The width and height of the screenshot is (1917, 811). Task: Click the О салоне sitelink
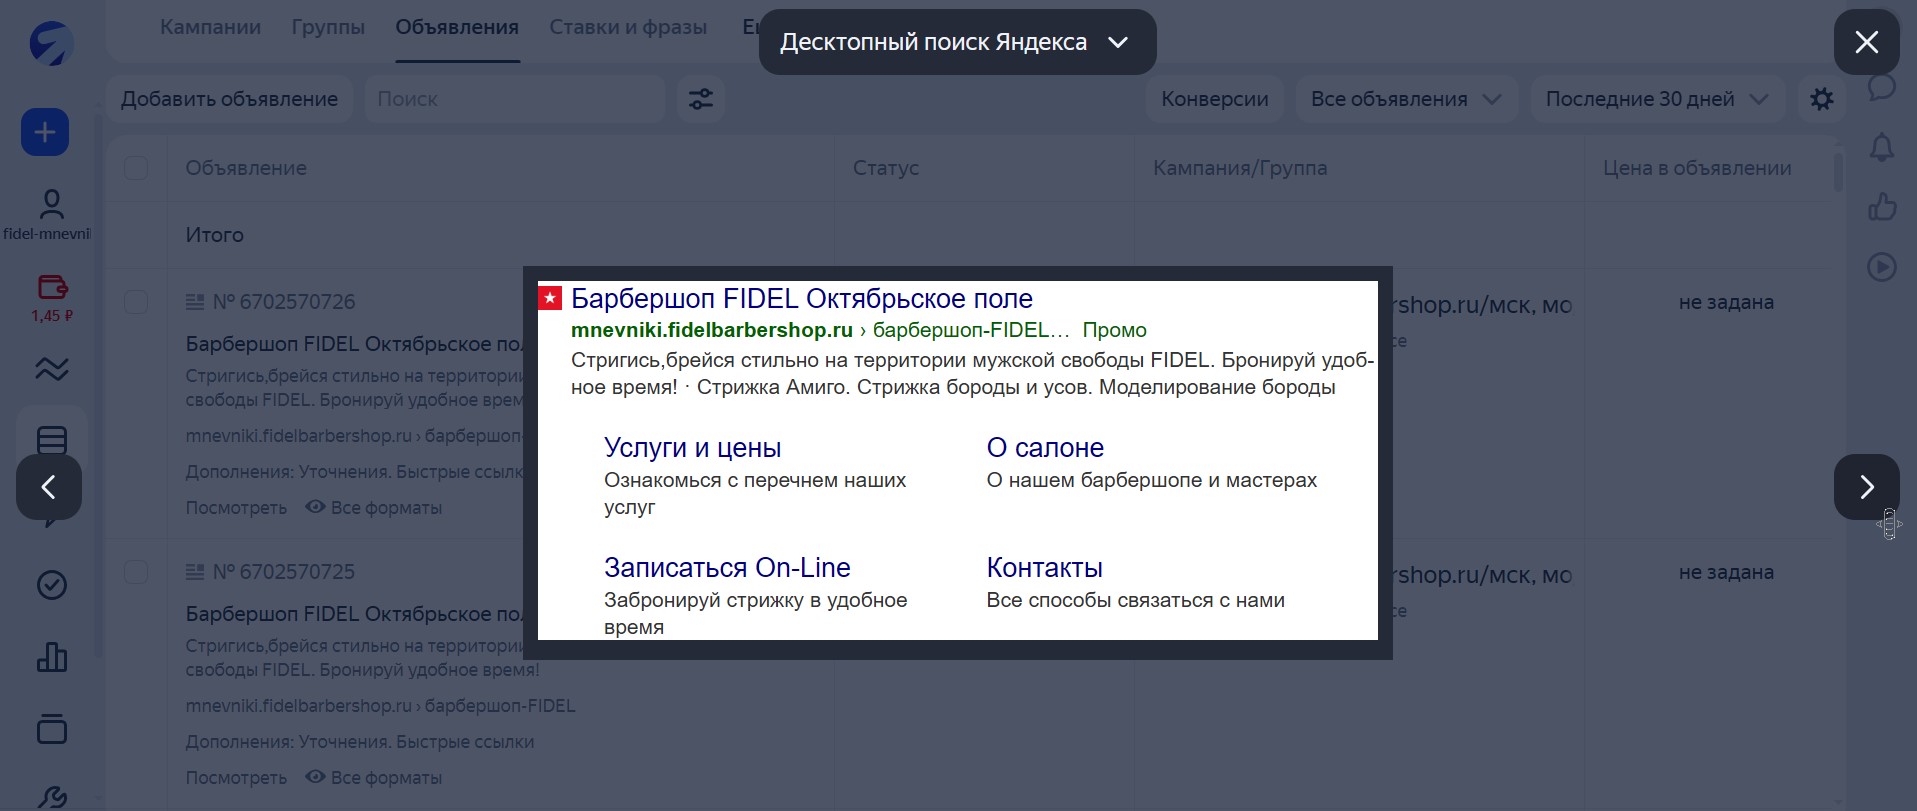tap(1045, 447)
